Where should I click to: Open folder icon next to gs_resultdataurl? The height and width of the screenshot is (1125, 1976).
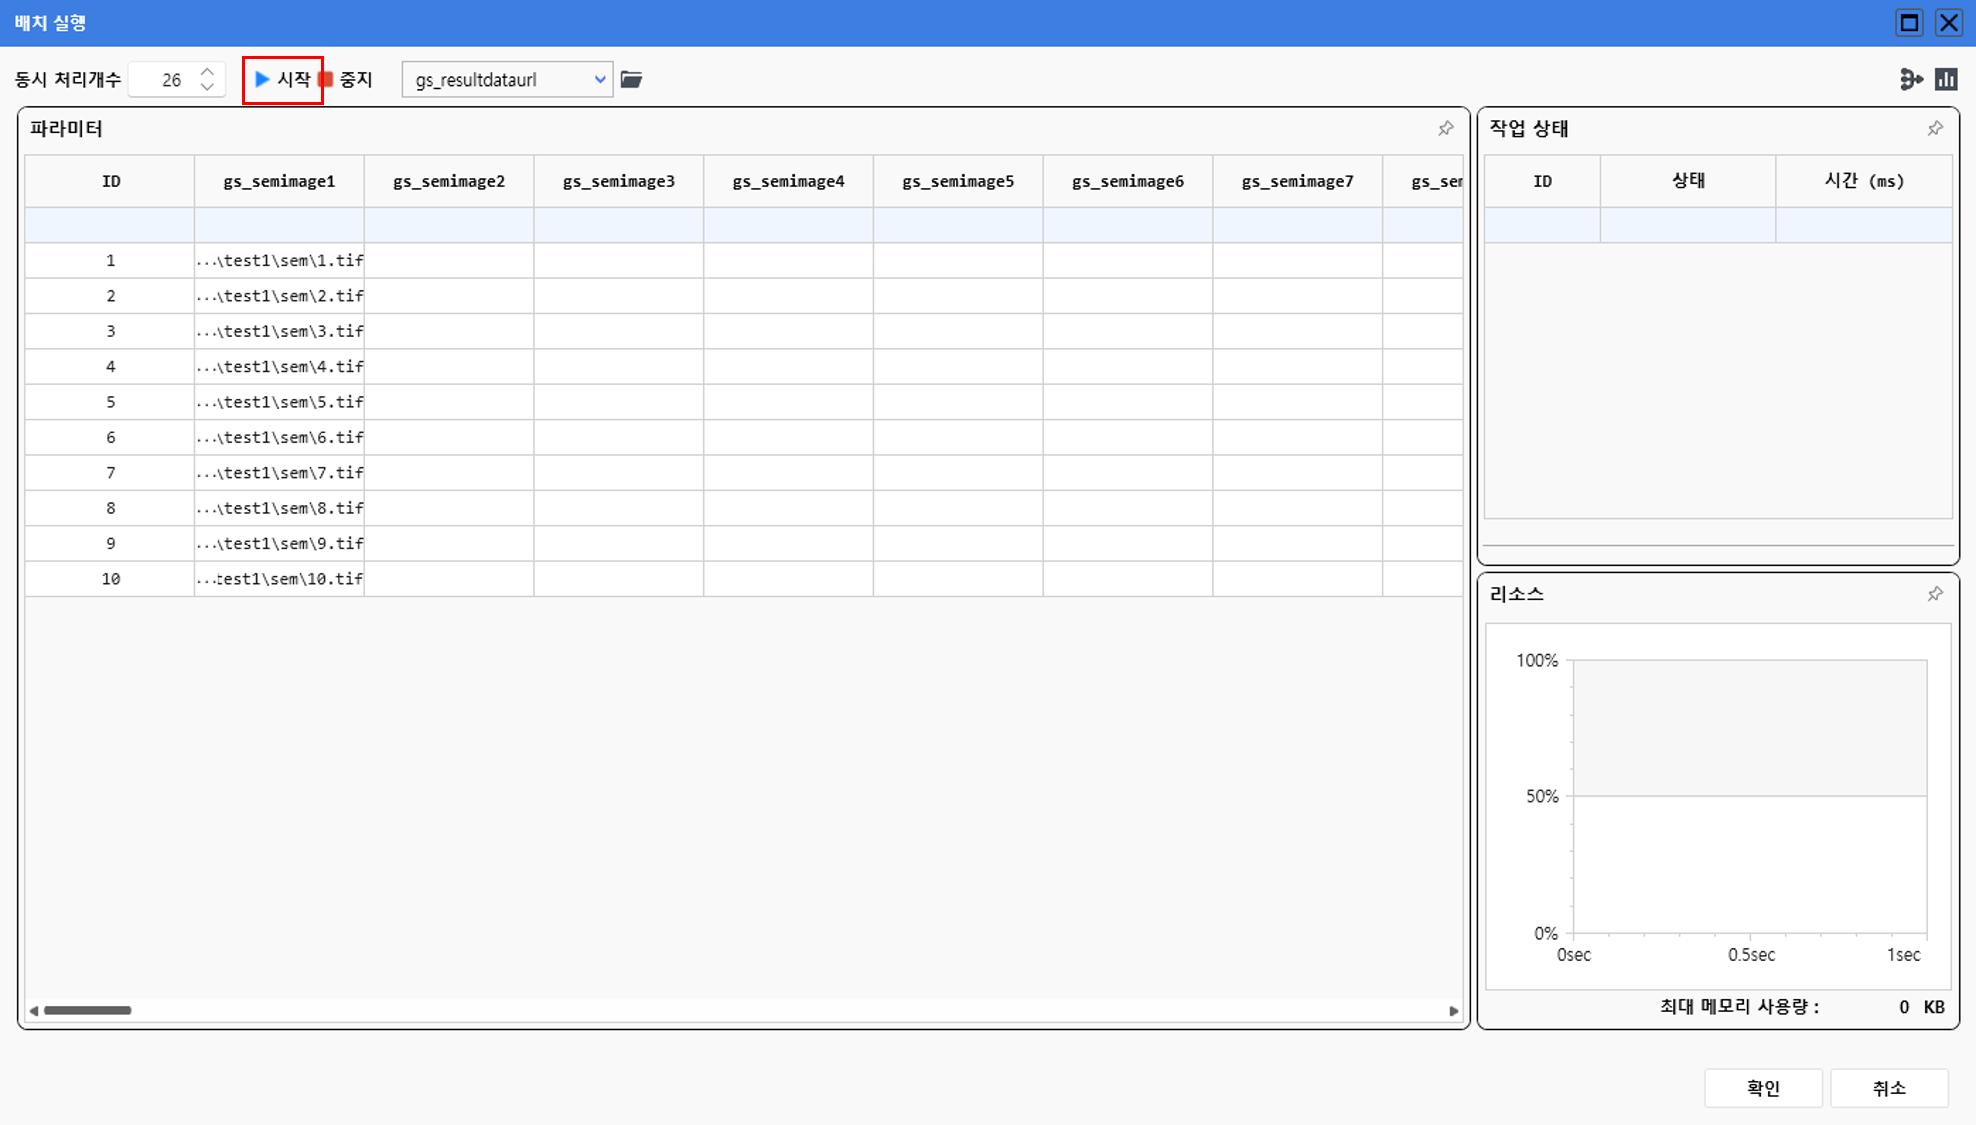point(631,79)
